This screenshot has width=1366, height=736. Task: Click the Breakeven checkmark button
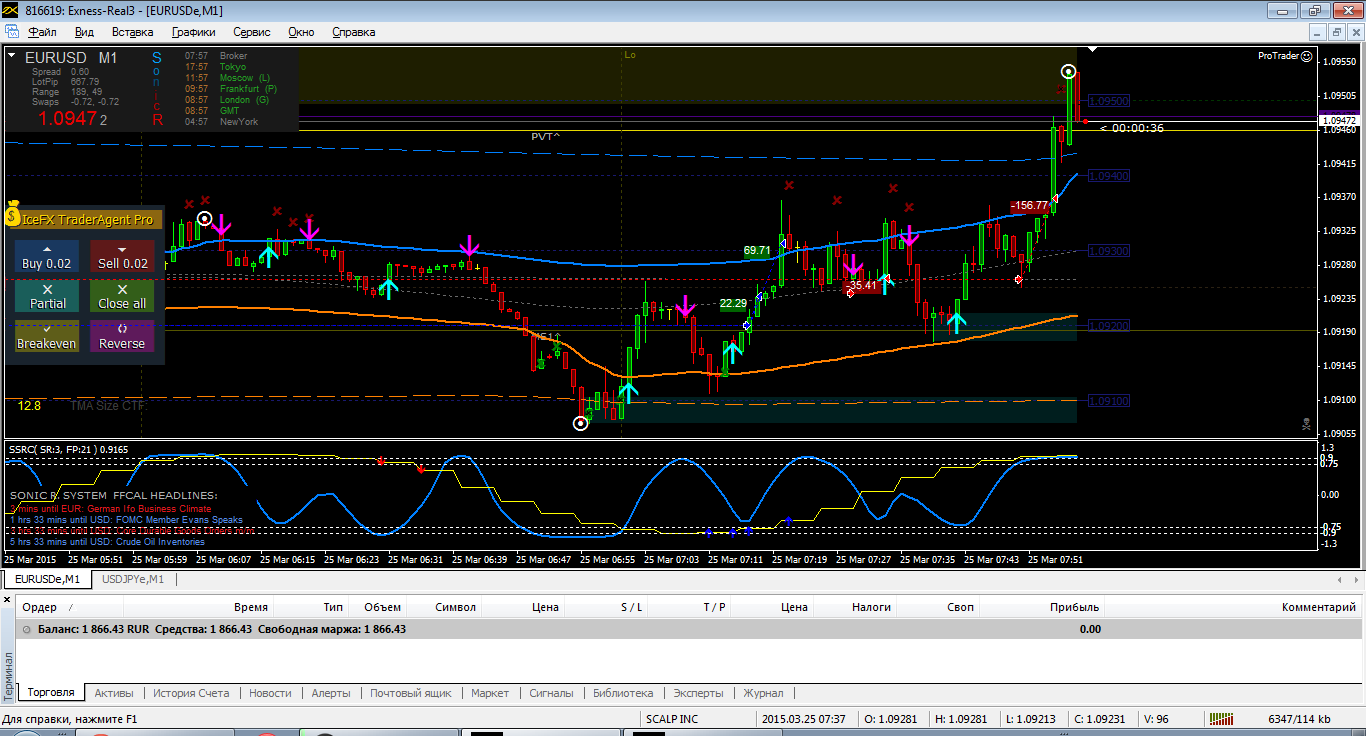point(47,336)
